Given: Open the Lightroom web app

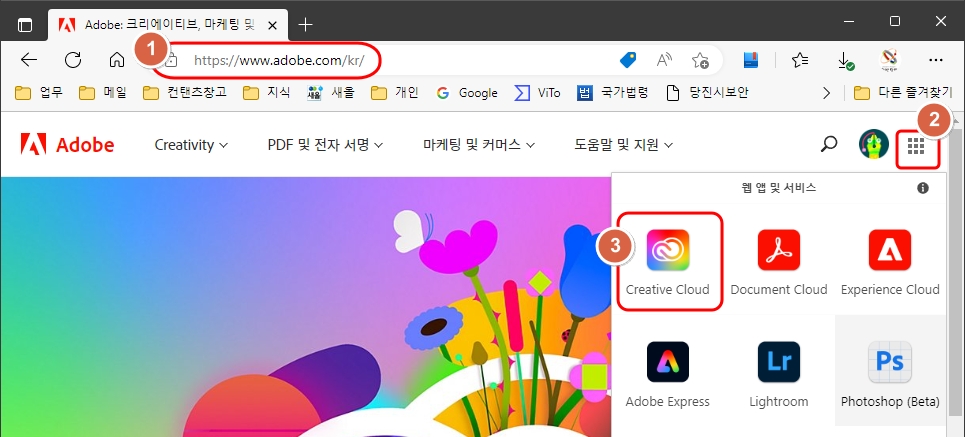Looking at the screenshot, I should [779, 375].
